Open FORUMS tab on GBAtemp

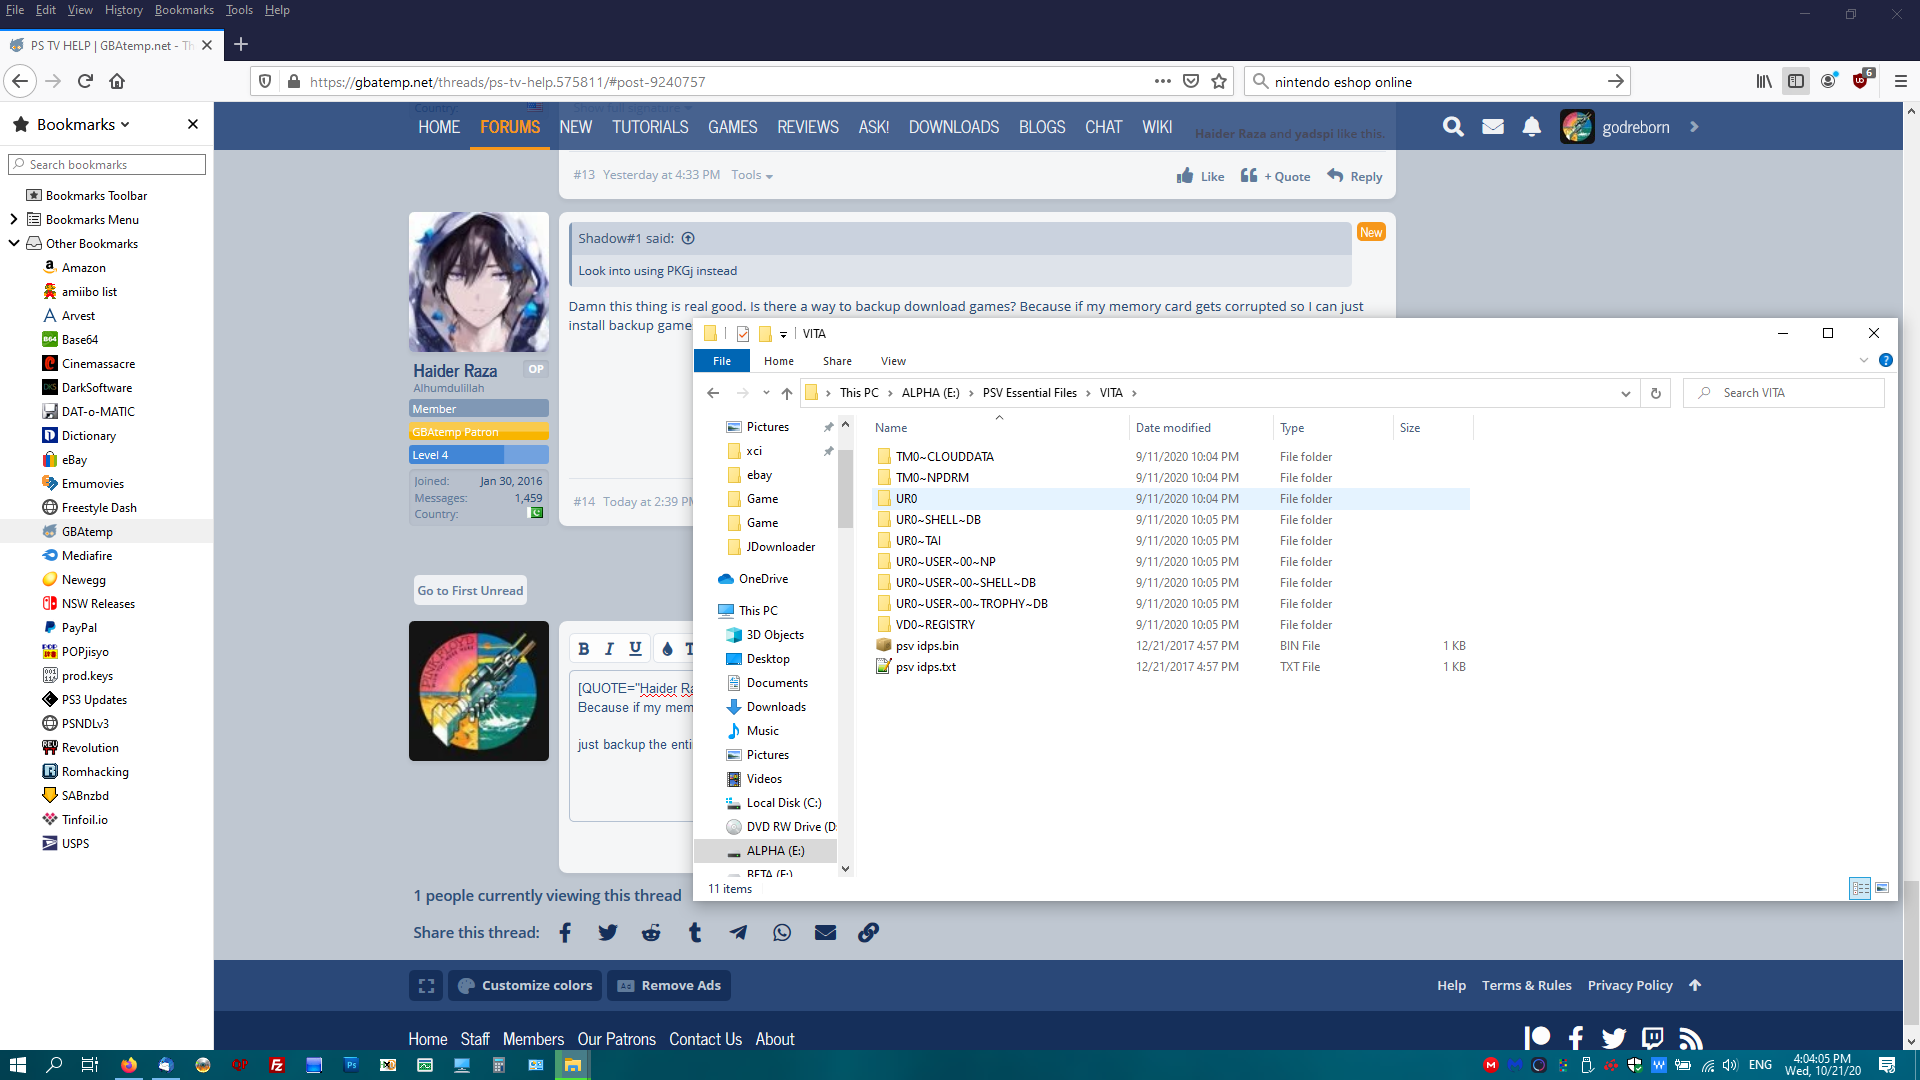(510, 127)
